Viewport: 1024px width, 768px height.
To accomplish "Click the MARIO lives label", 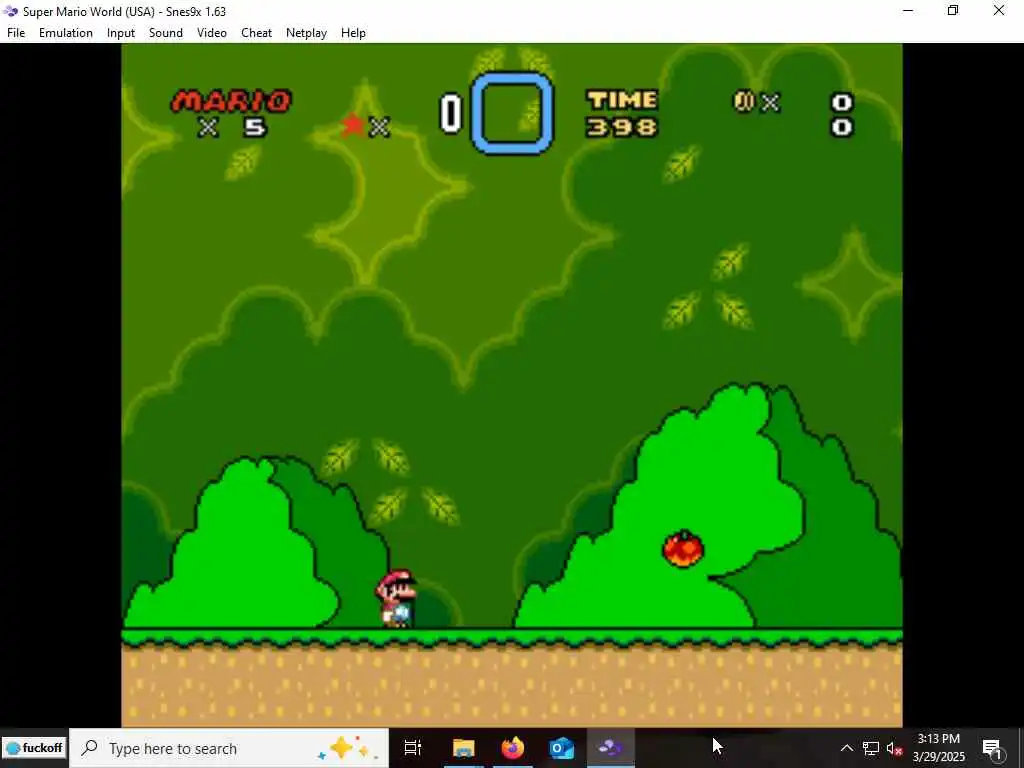I will point(231,101).
